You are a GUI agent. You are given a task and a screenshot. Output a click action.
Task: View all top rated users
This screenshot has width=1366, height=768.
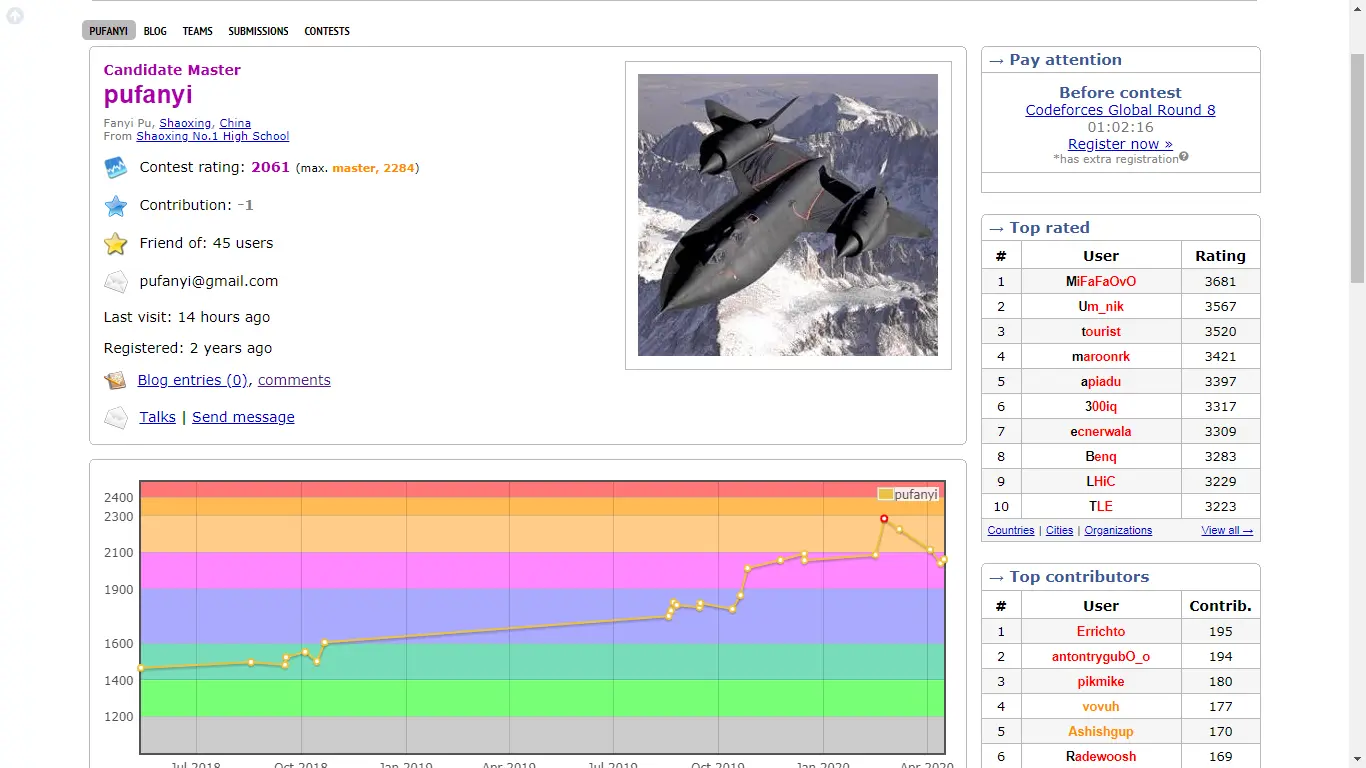[x=1226, y=530]
